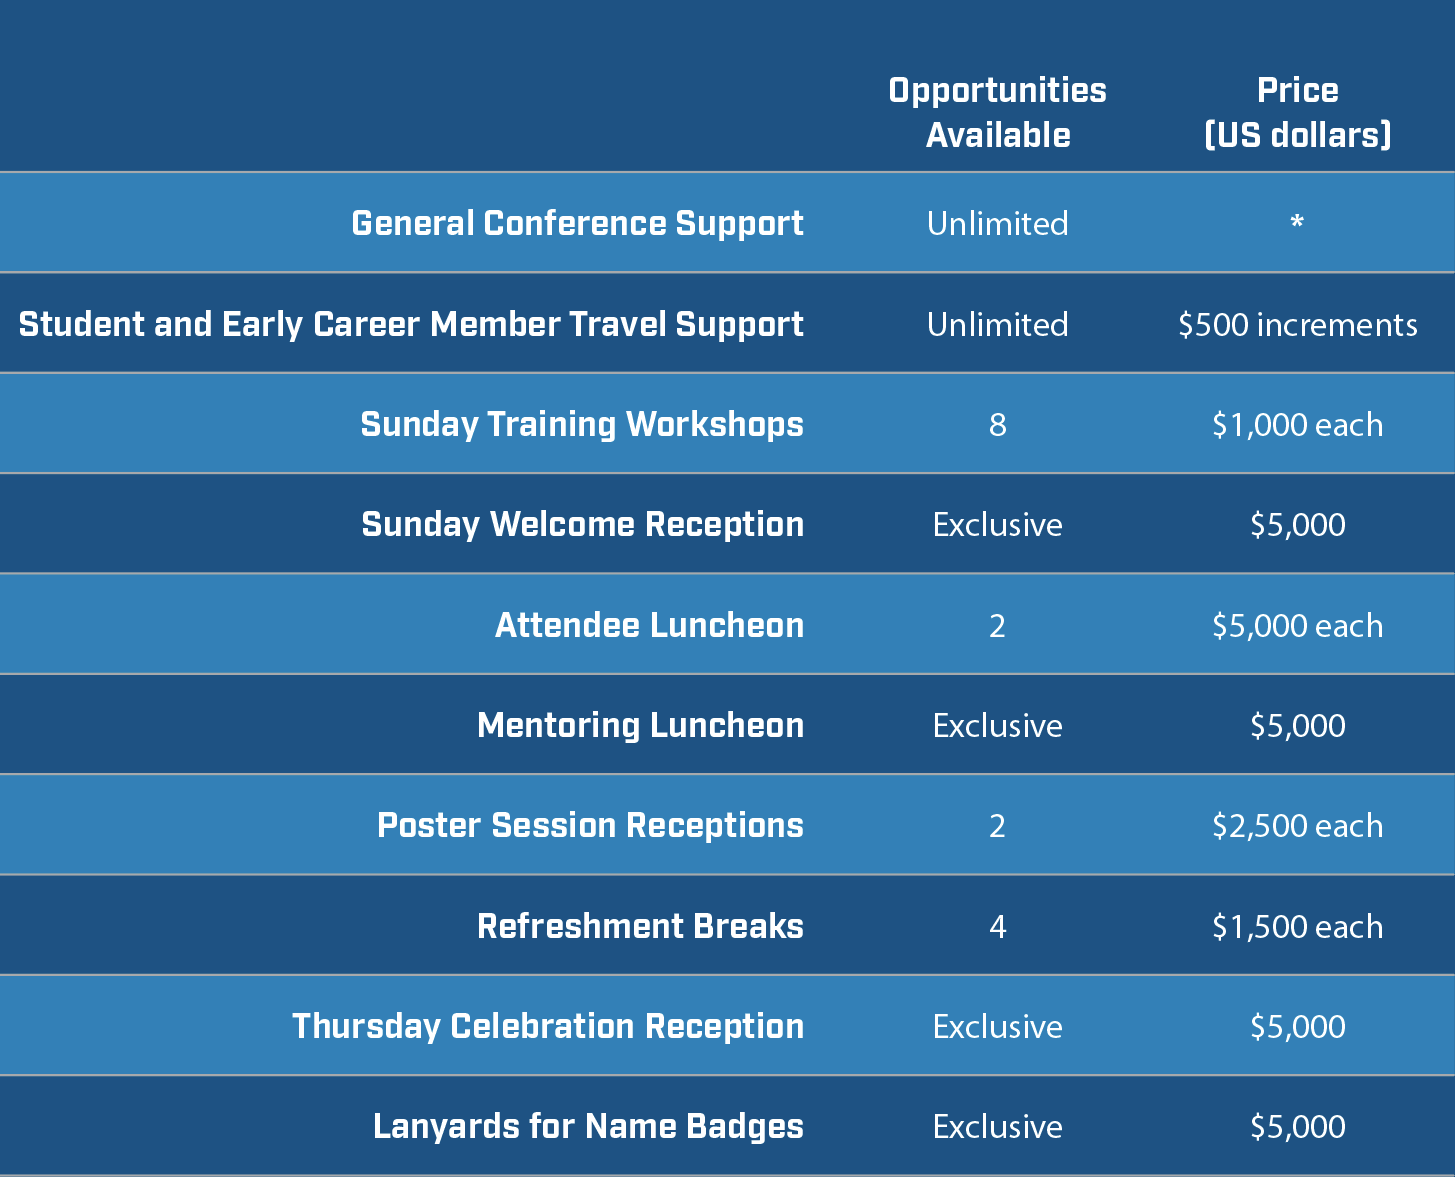The image size is (1455, 1177).
Task: Click the asterisk price for General Conference Support
Action: 1297,222
